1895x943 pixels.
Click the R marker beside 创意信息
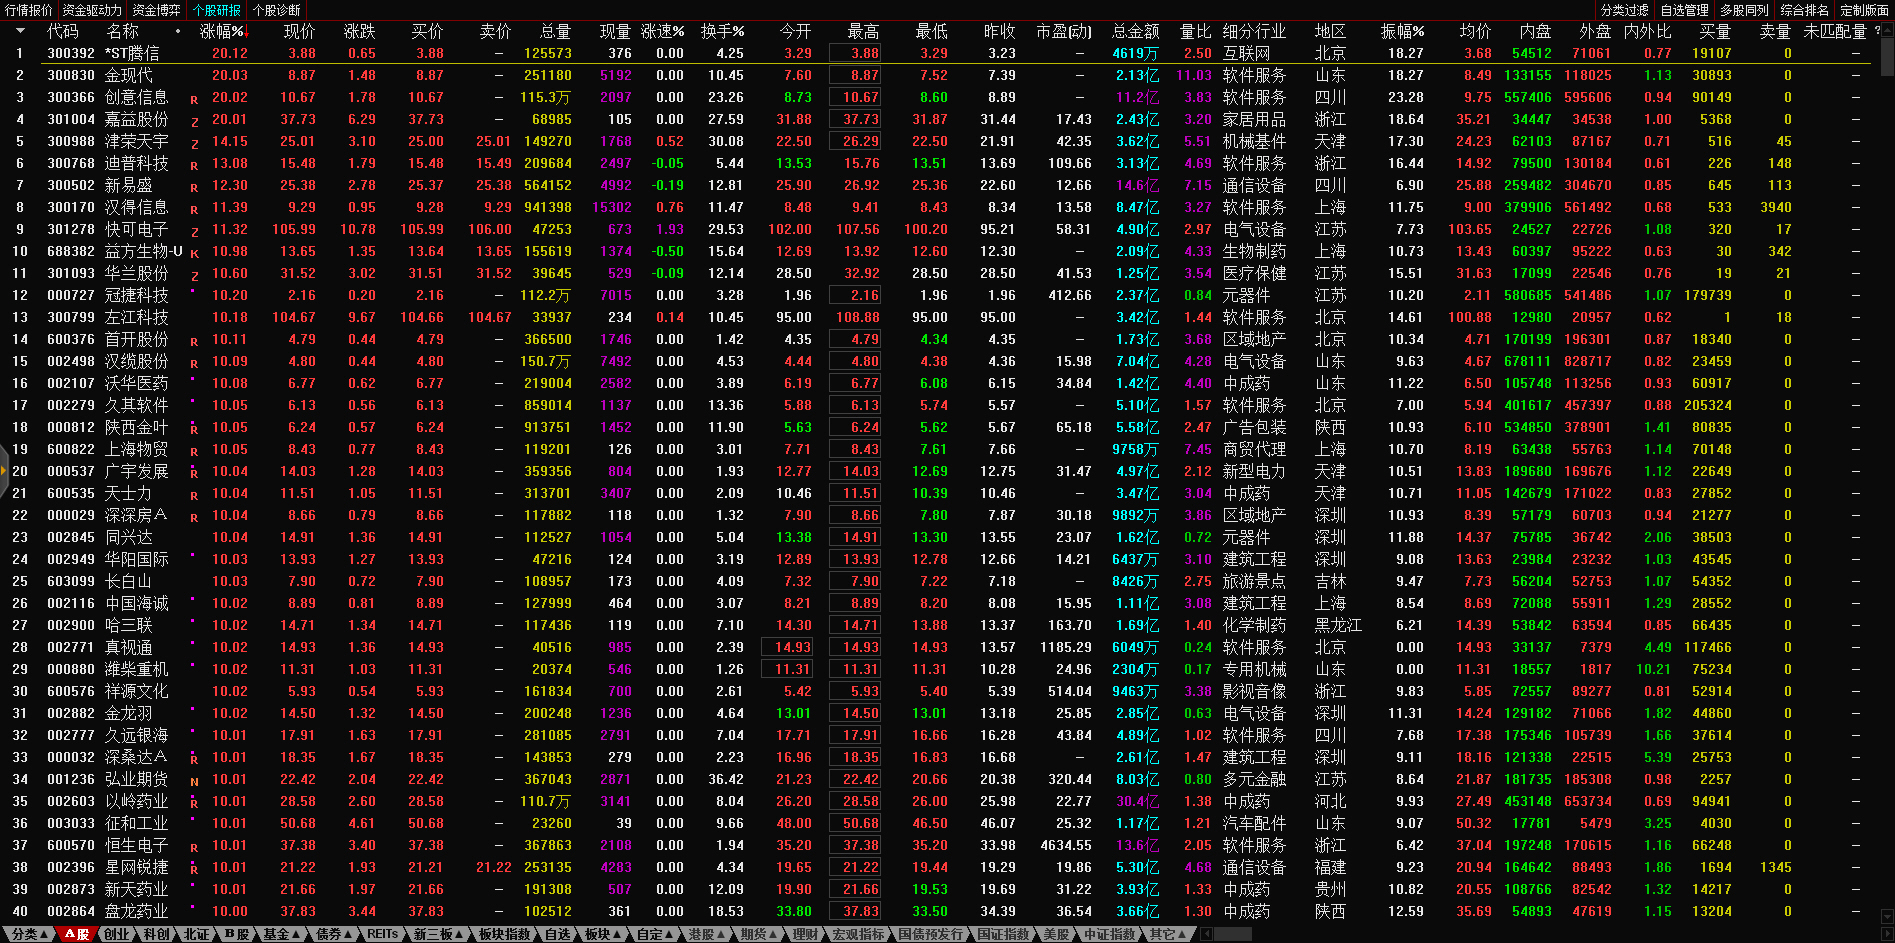[x=194, y=99]
